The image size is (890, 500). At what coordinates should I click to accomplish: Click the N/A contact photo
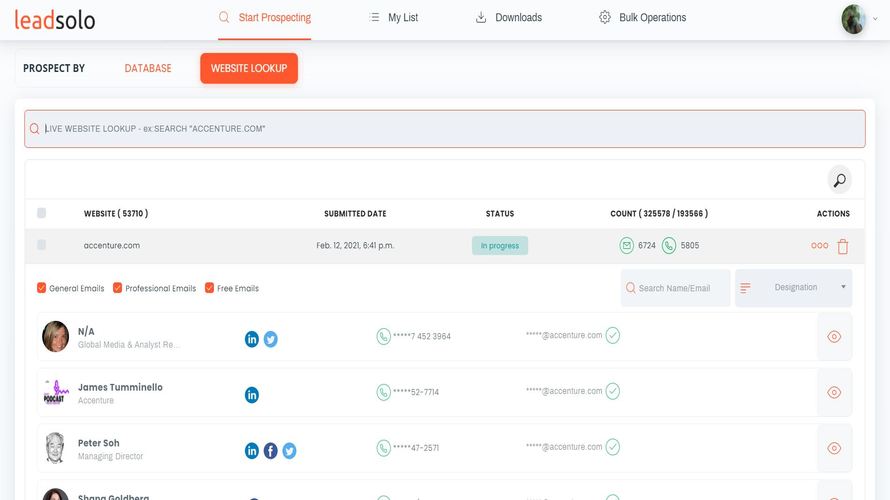coord(55,337)
